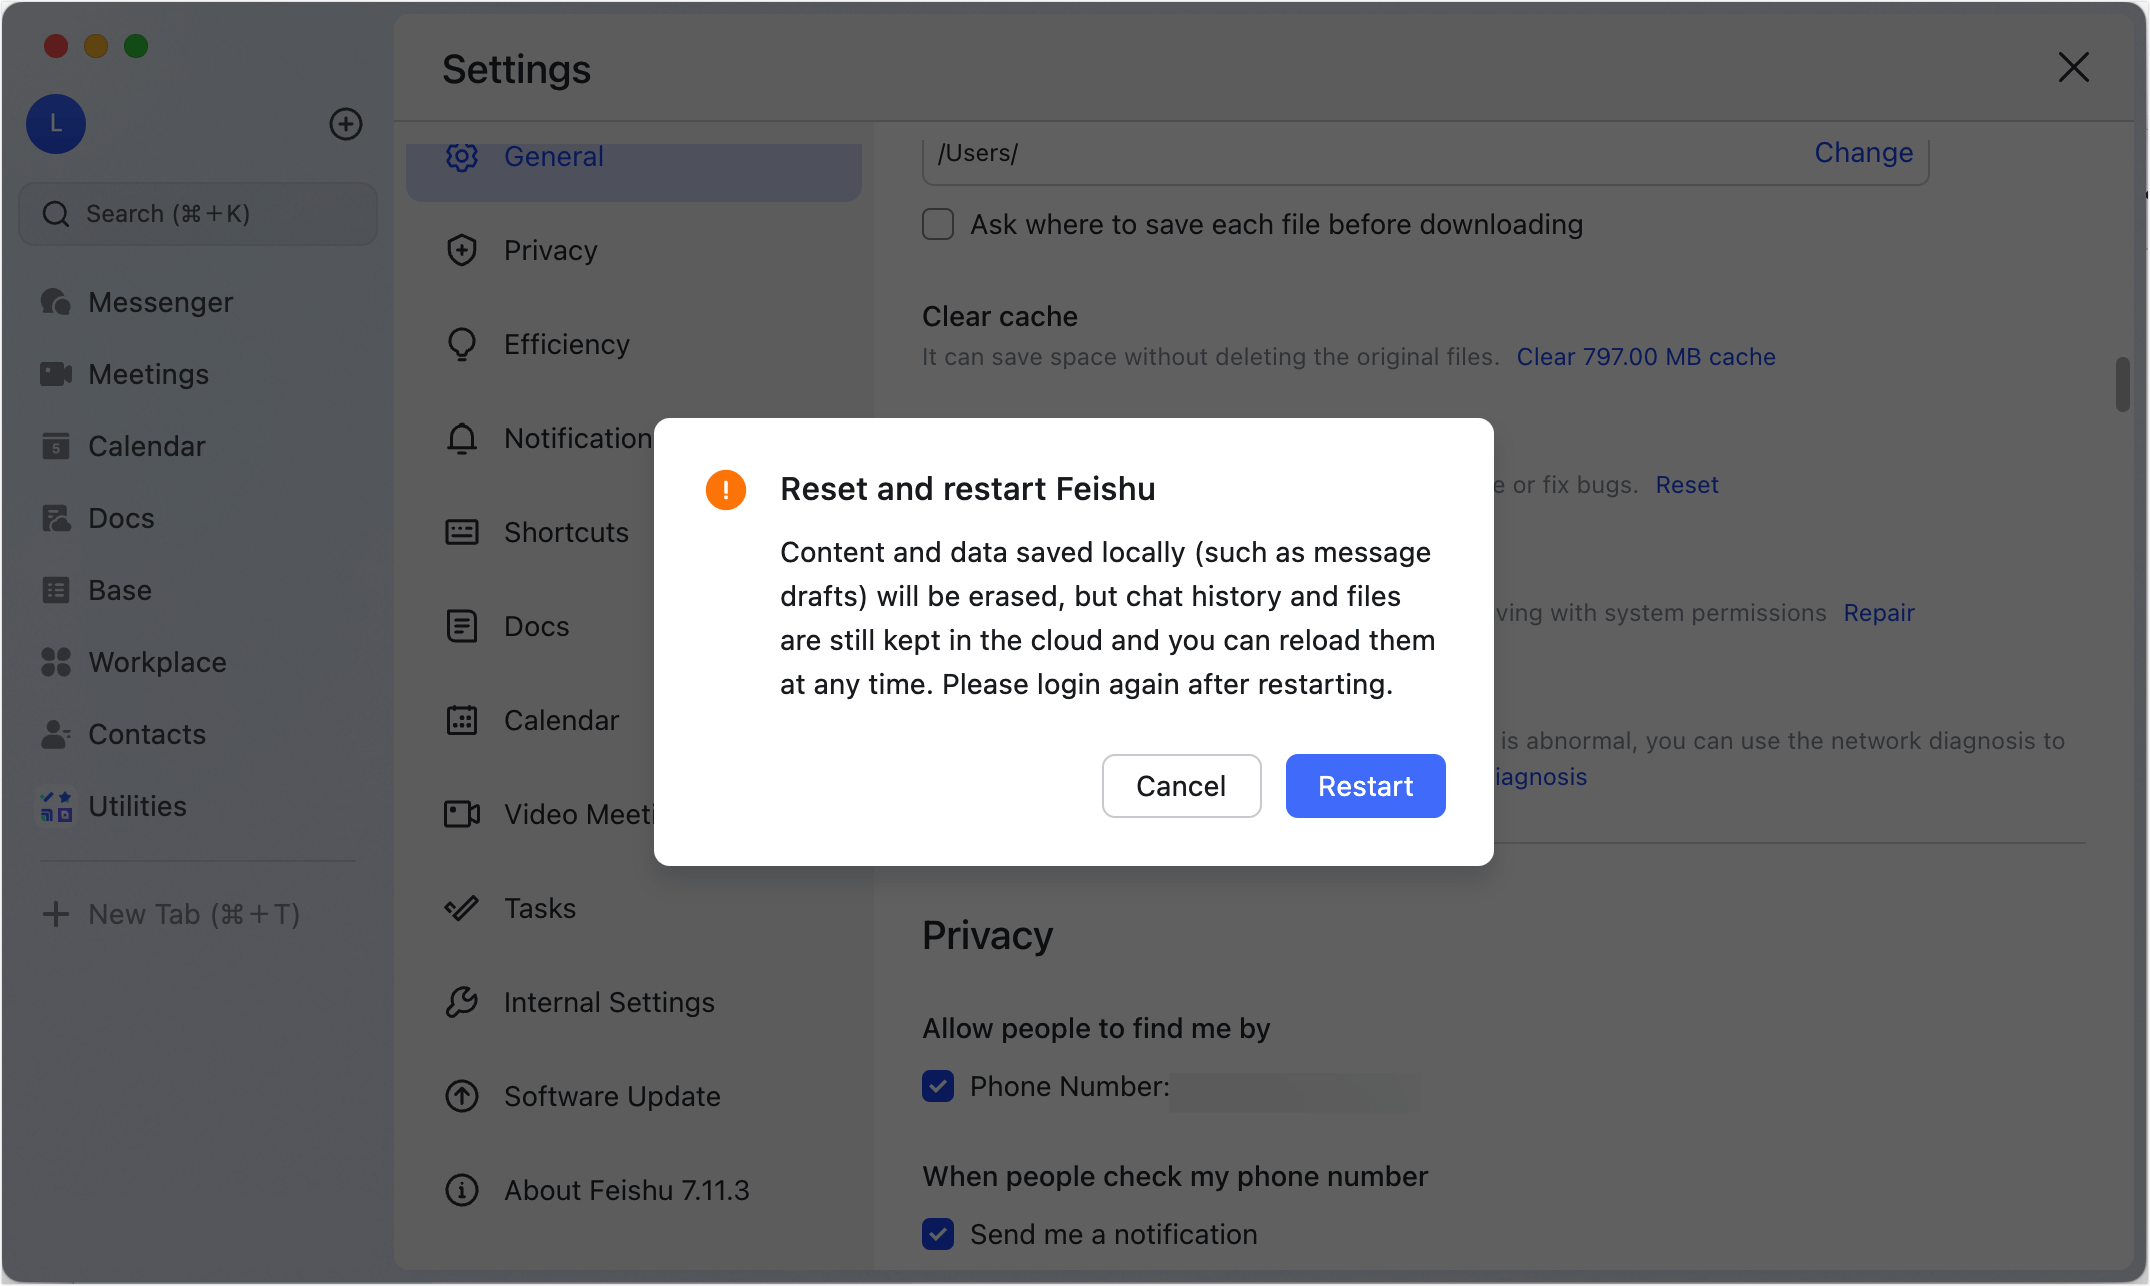Click the Search input field
2150x1286 pixels.
click(198, 214)
